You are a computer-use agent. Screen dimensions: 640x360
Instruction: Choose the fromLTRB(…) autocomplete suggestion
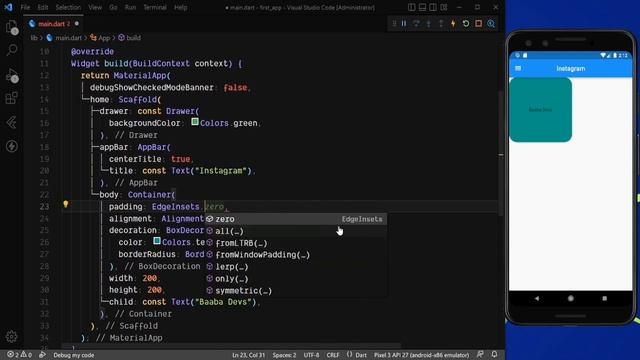pyautogui.click(x=296, y=243)
